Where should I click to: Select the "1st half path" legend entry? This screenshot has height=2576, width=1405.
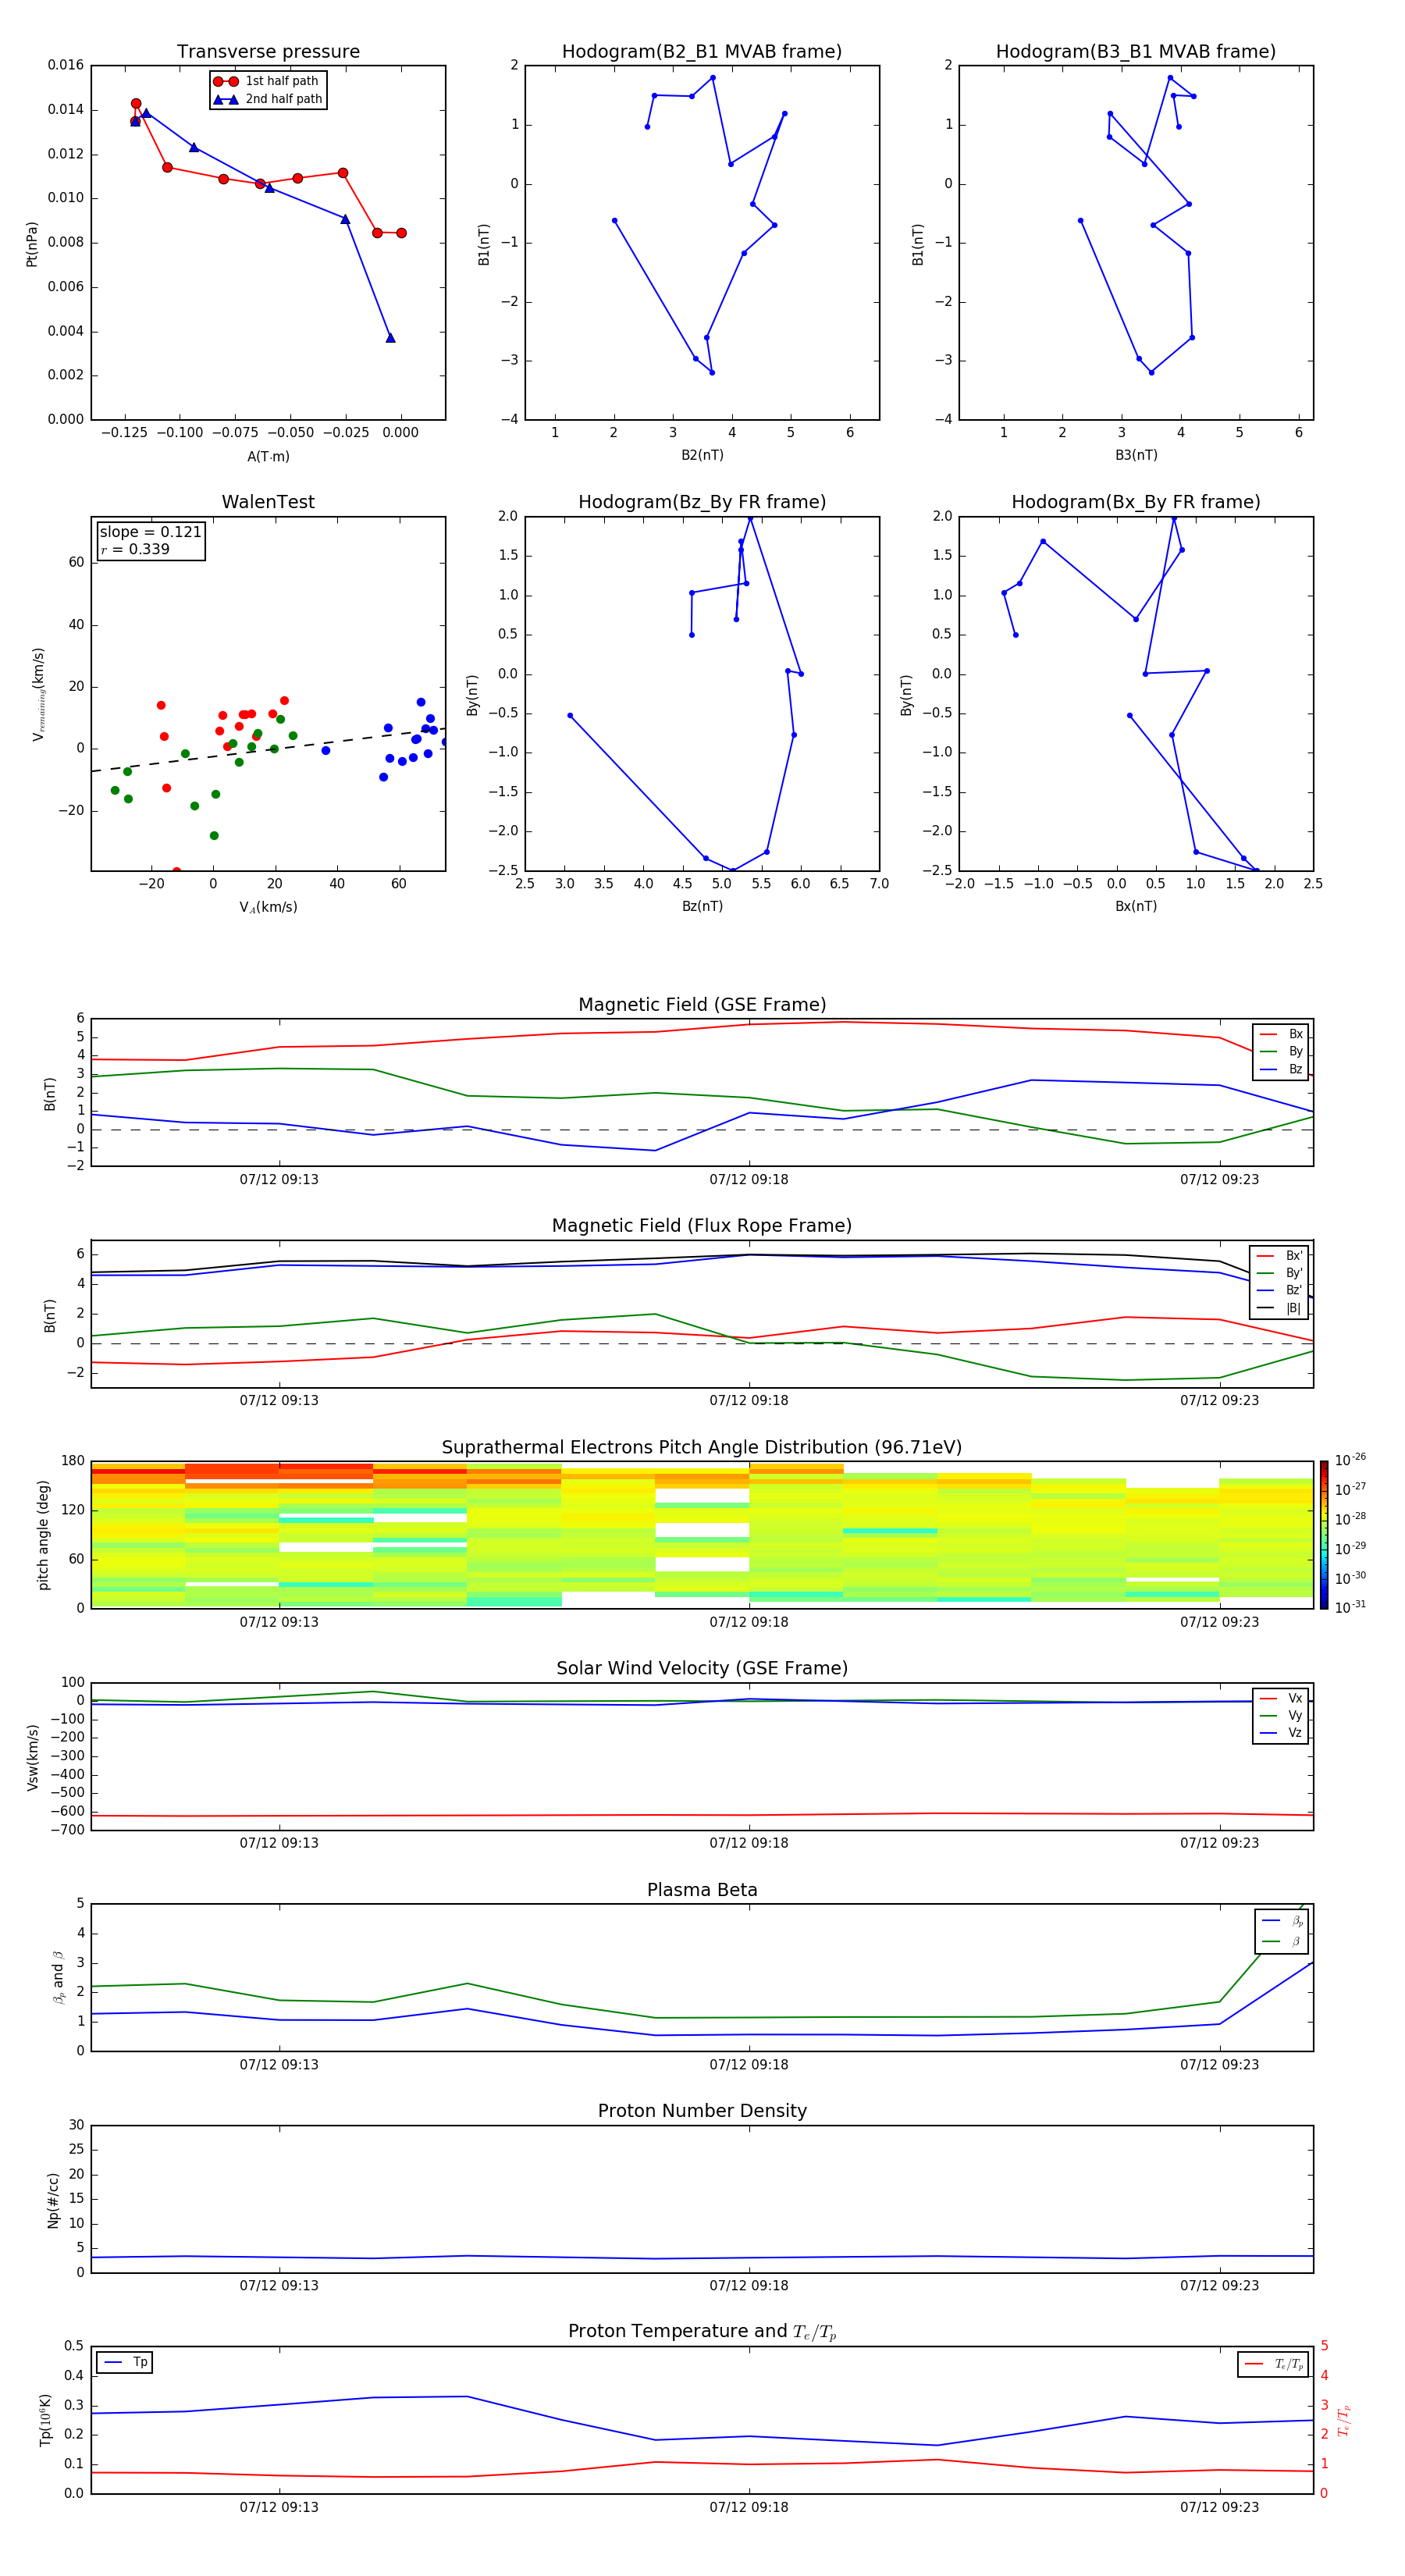point(268,81)
